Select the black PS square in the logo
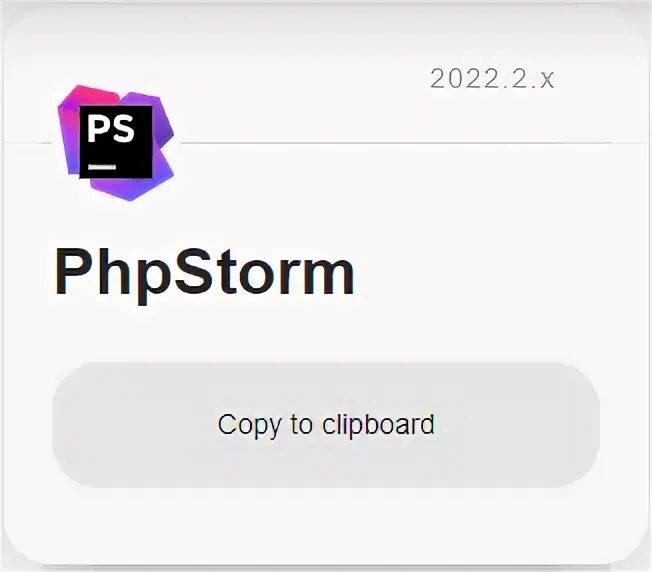This screenshot has height=572, width=652. coord(116,142)
